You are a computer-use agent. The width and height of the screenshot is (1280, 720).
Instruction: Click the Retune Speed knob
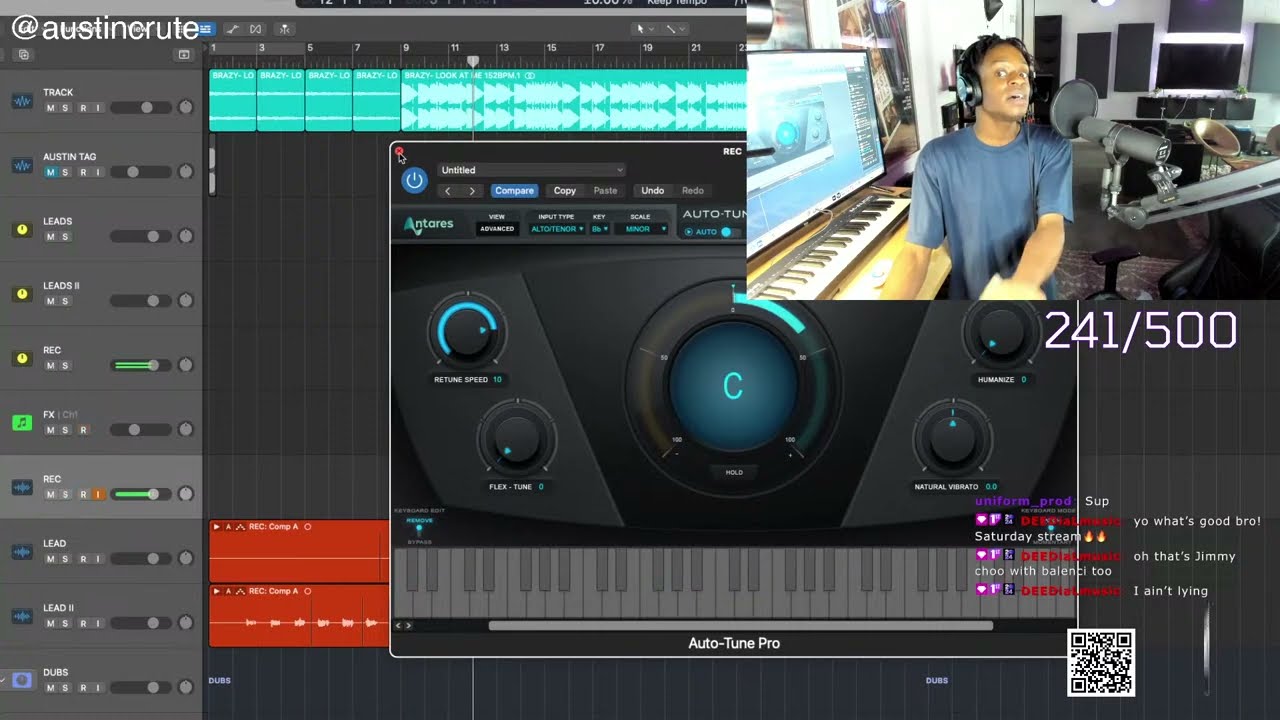(x=467, y=332)
